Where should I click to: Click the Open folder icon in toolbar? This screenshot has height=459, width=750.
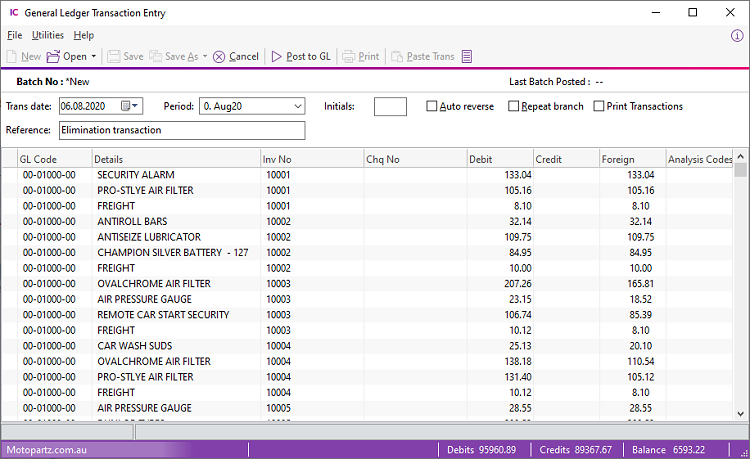coord(54,57)
